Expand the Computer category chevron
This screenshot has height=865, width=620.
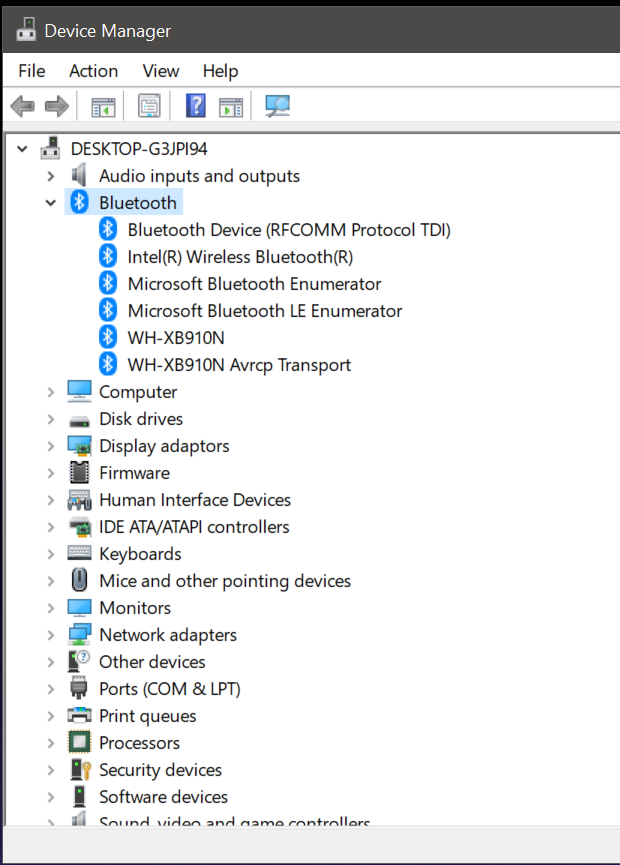pos(51,392)
